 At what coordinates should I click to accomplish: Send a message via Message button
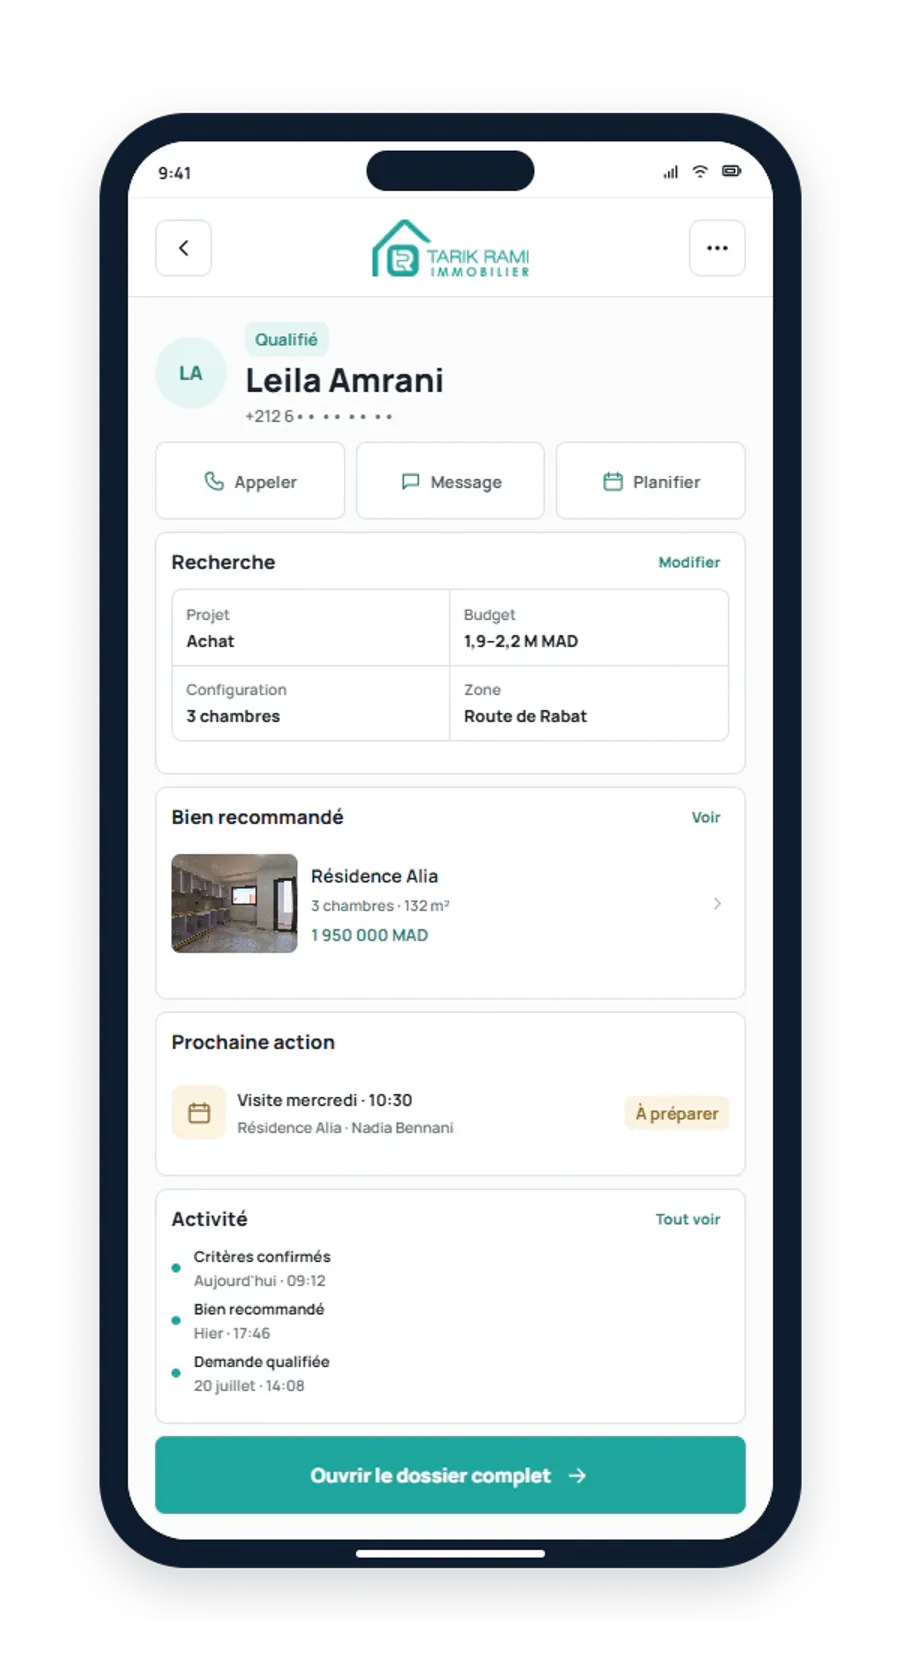(x=450, y=481)
